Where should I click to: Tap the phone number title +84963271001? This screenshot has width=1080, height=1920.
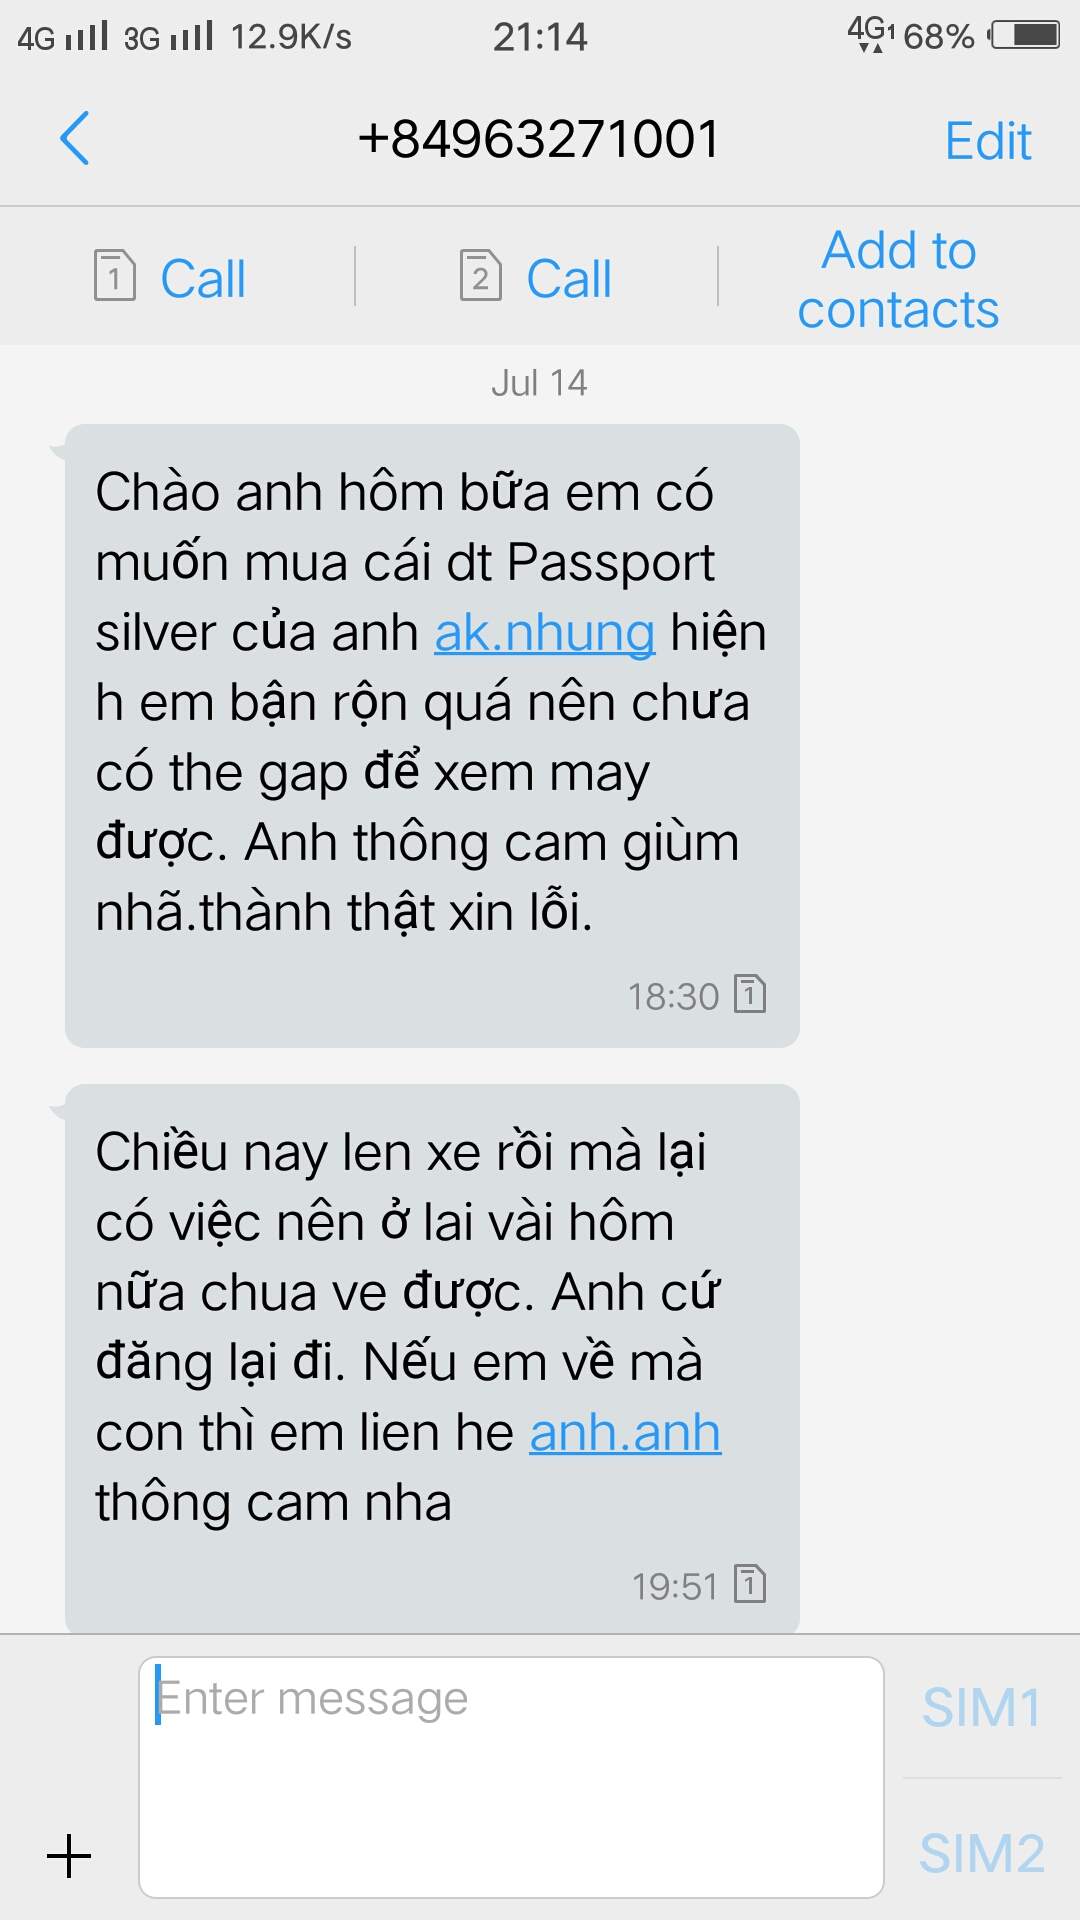coord(539,139)
